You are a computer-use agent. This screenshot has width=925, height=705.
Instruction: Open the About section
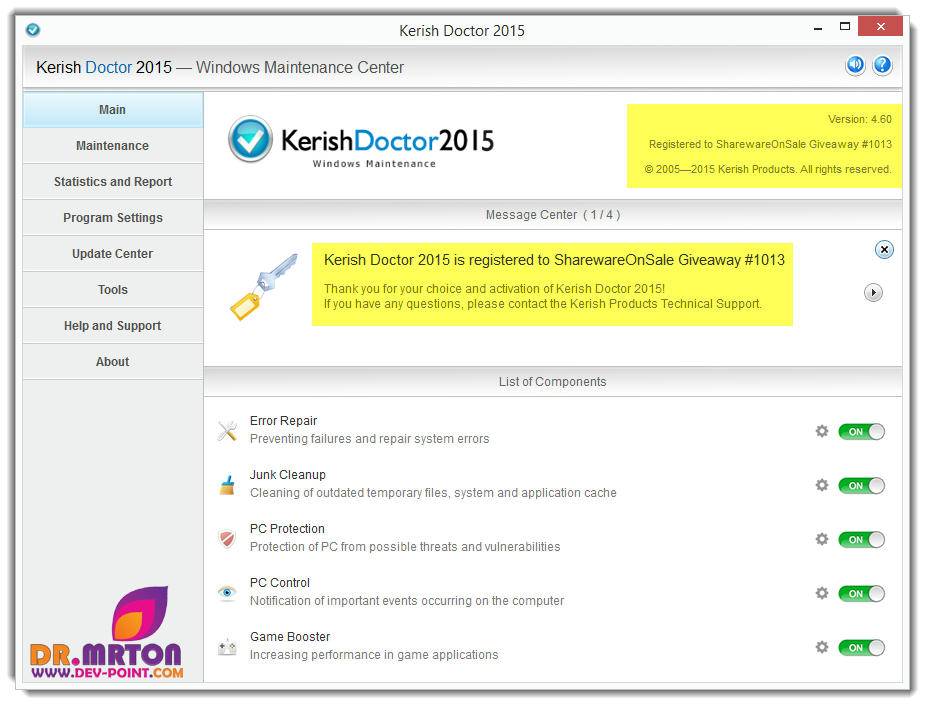click(x=113, y=362)
